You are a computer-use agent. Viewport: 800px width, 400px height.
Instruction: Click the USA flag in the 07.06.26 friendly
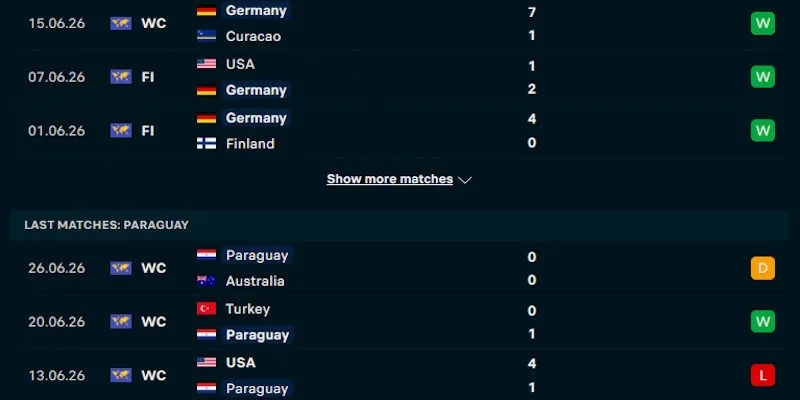click(x=207, y=64)
